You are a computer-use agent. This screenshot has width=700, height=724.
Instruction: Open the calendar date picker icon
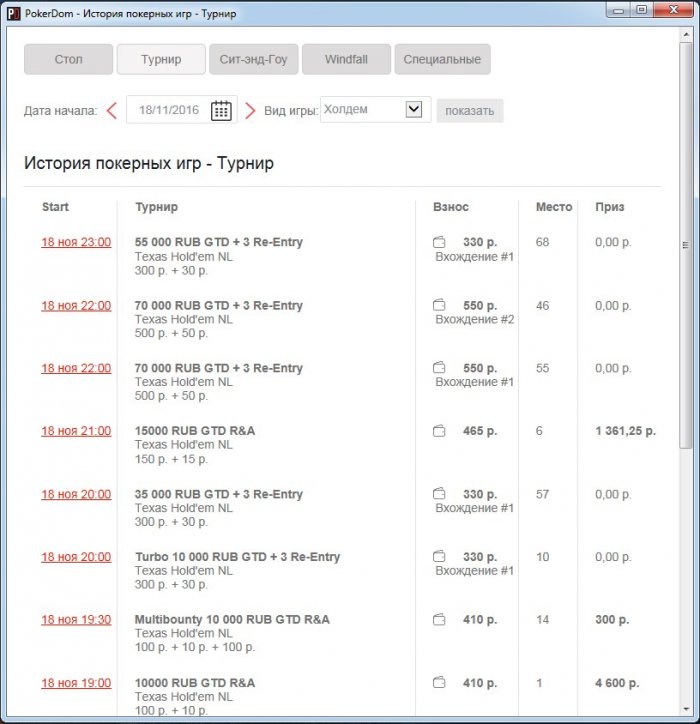tap(221, 110)
